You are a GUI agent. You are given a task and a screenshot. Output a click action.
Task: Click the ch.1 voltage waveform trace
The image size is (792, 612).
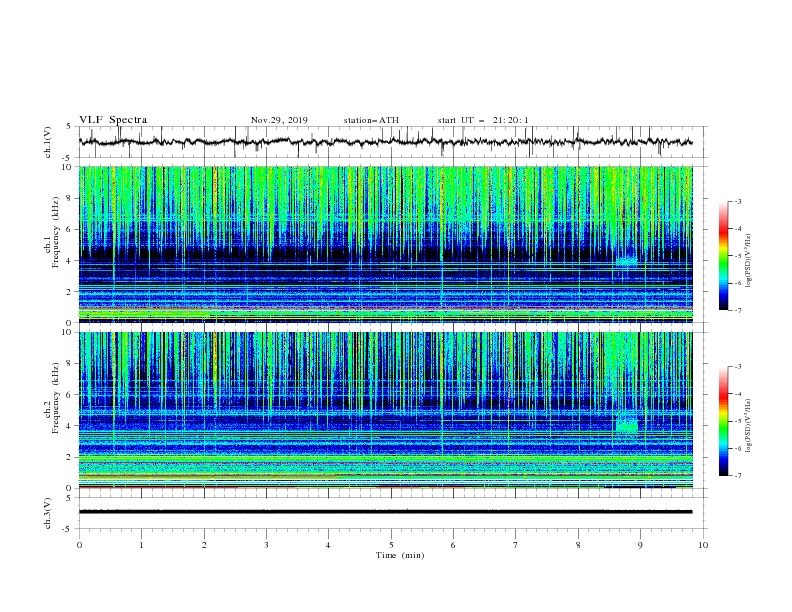point(385,142)
